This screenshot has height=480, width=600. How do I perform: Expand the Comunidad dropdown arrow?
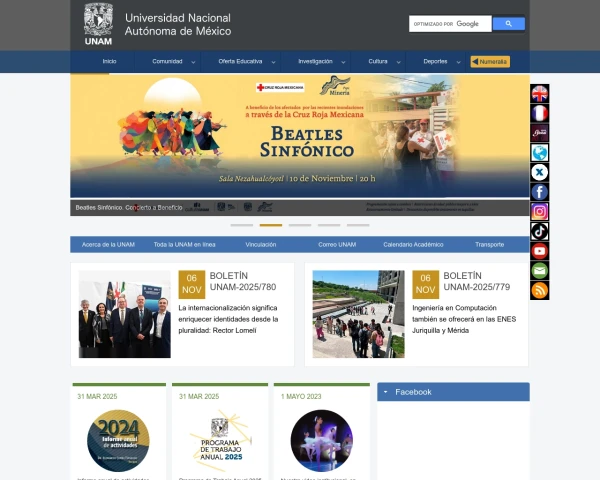coord(193,62)
